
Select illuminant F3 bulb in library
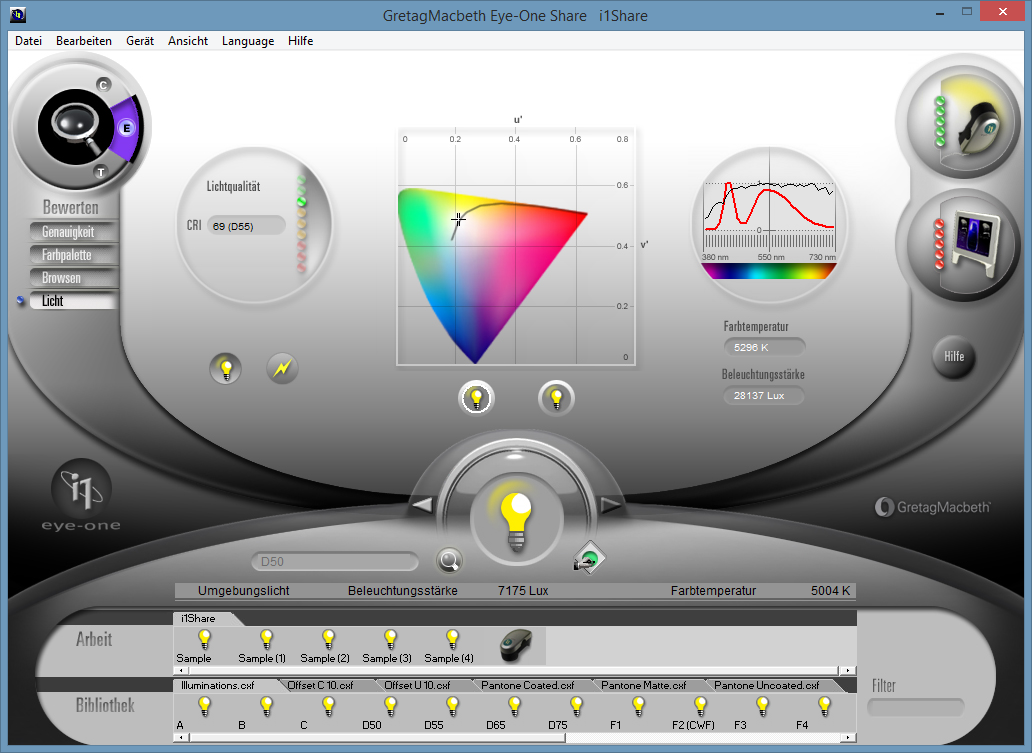click(x=762, y=706)
